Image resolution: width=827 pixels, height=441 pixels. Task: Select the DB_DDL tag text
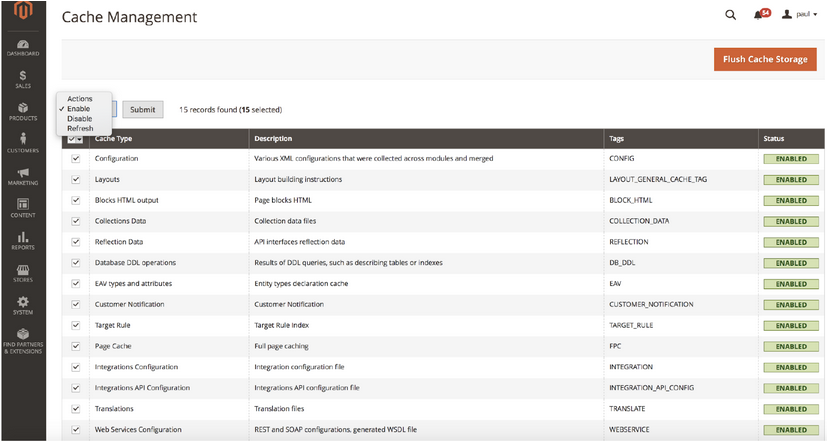[622, 263]
